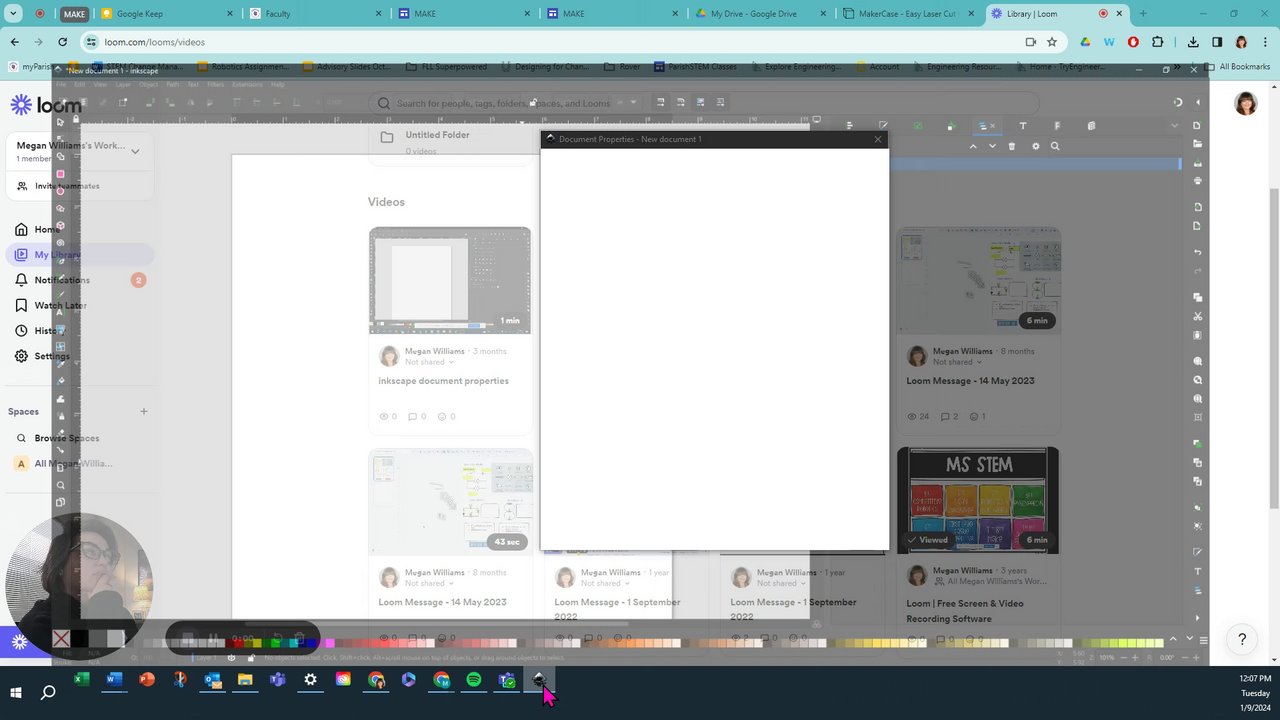Open the Loom profile avatar at top right
1280x720 pixels.
(x=1245, y=104)
